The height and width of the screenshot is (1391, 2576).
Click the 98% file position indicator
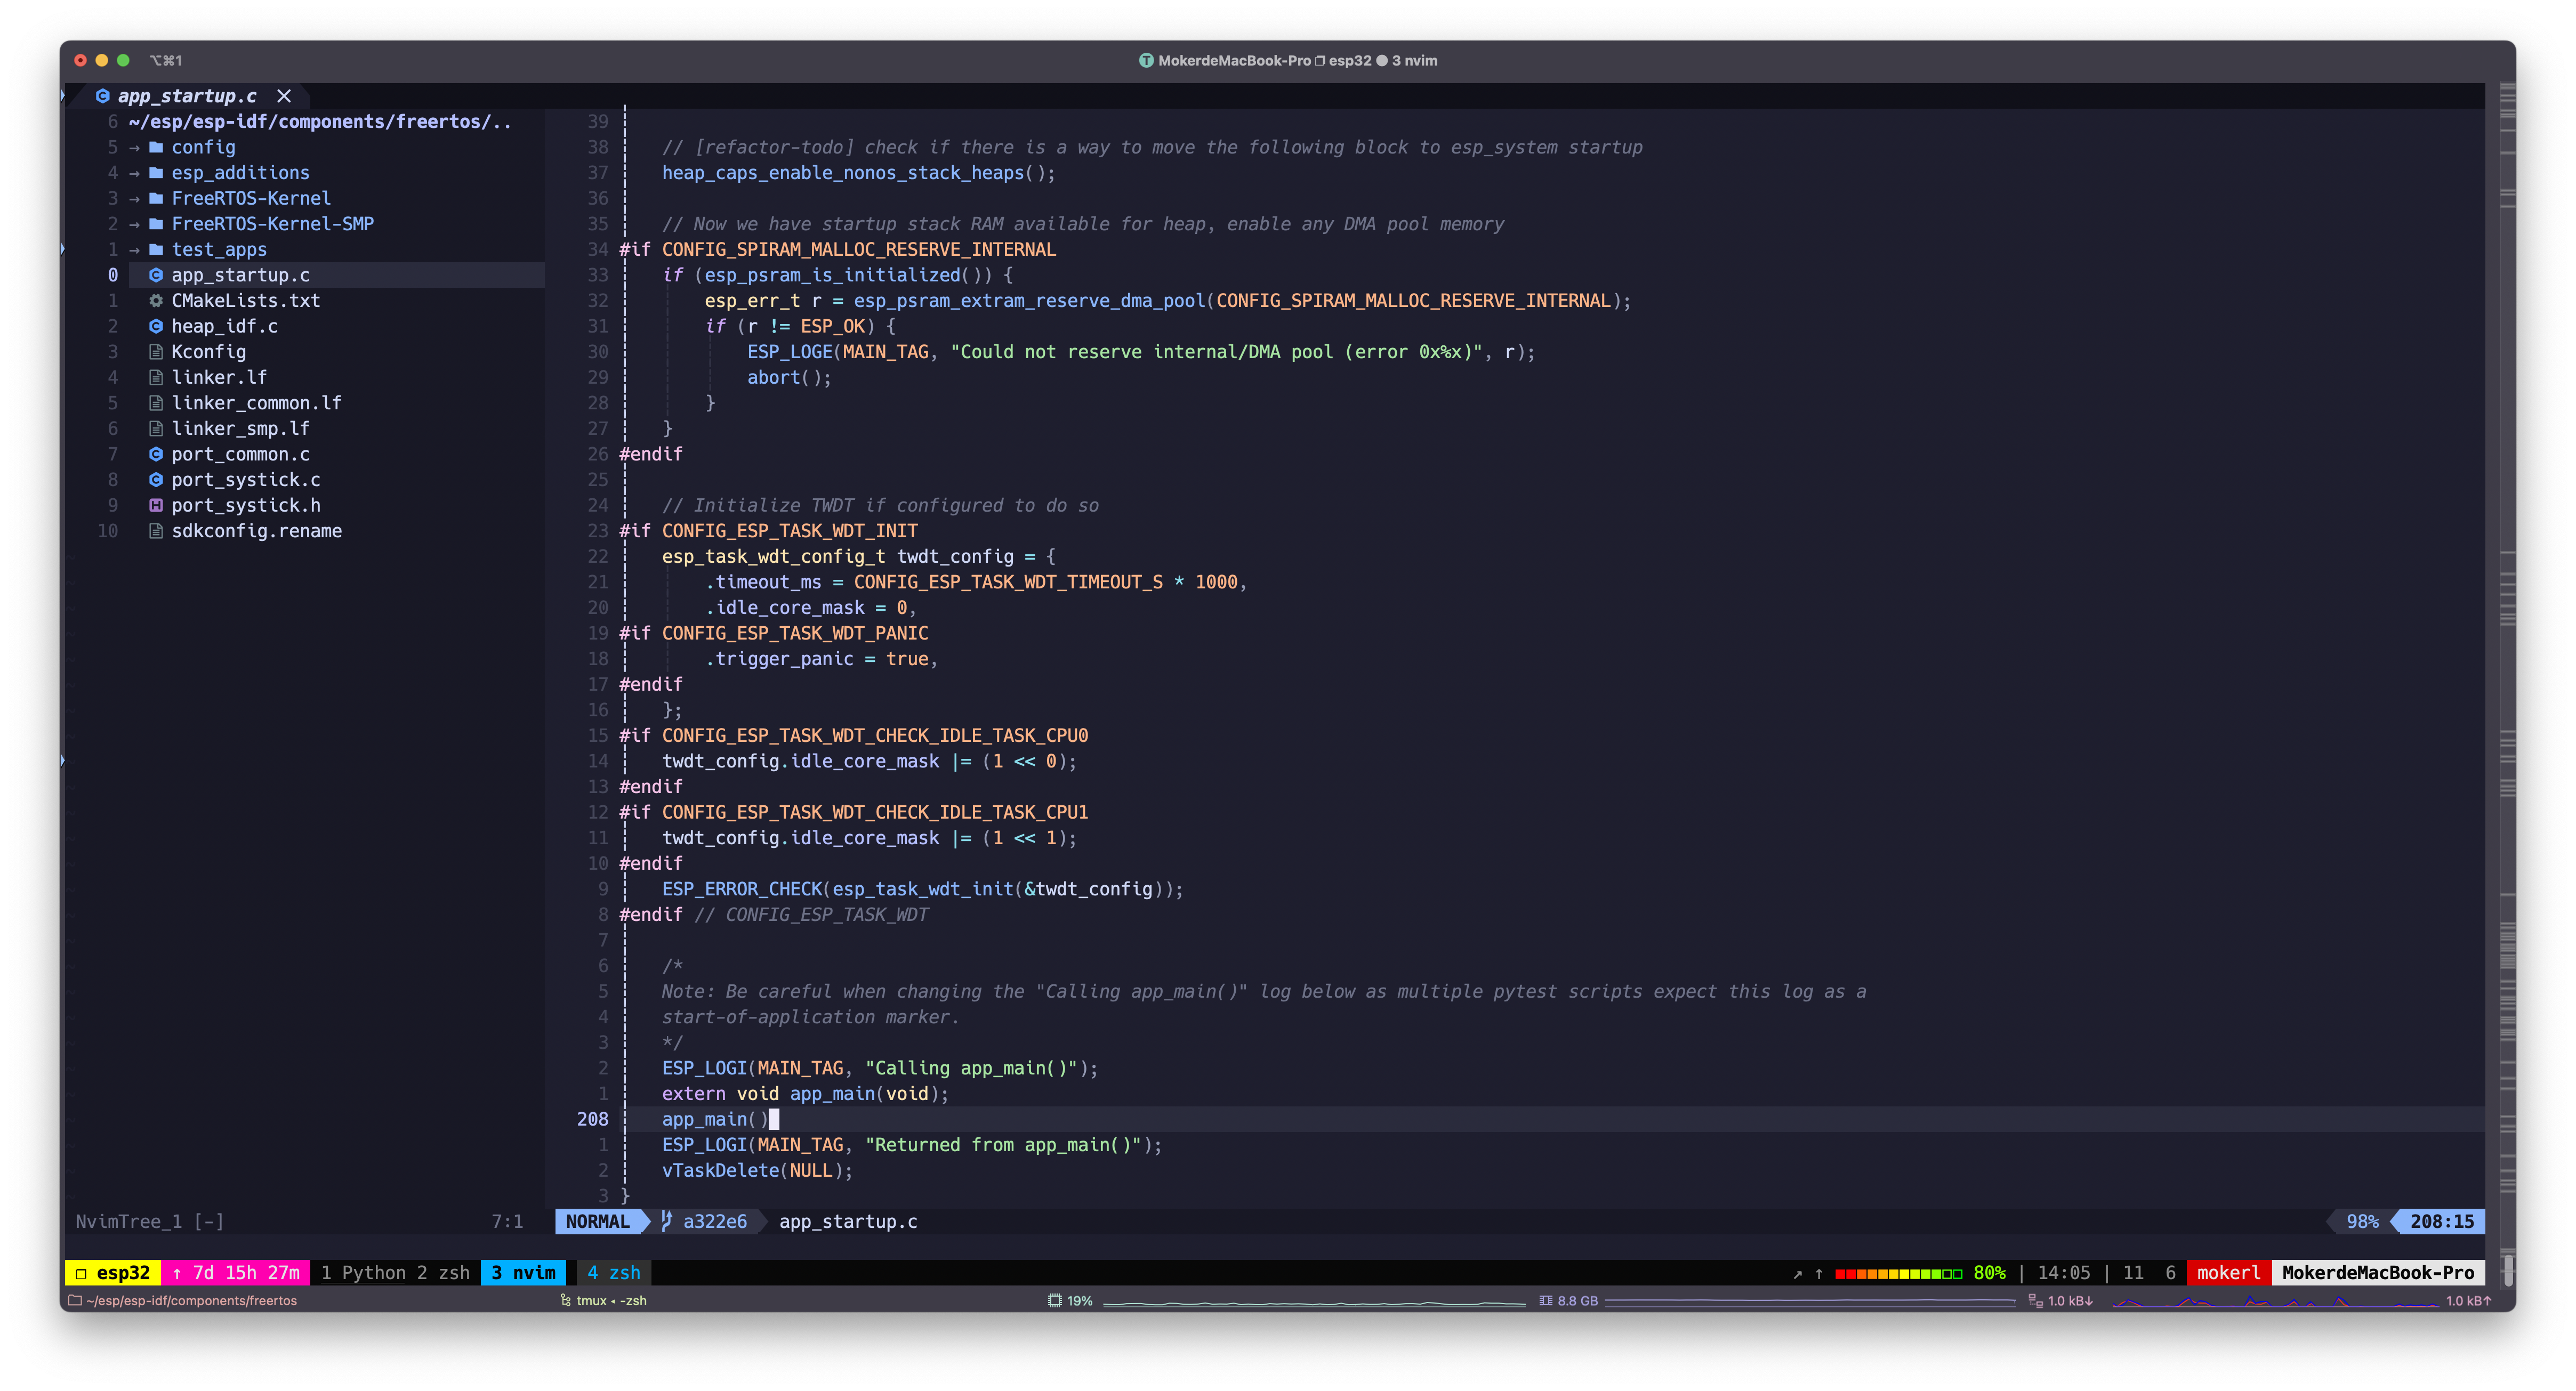point(2362,1221)
